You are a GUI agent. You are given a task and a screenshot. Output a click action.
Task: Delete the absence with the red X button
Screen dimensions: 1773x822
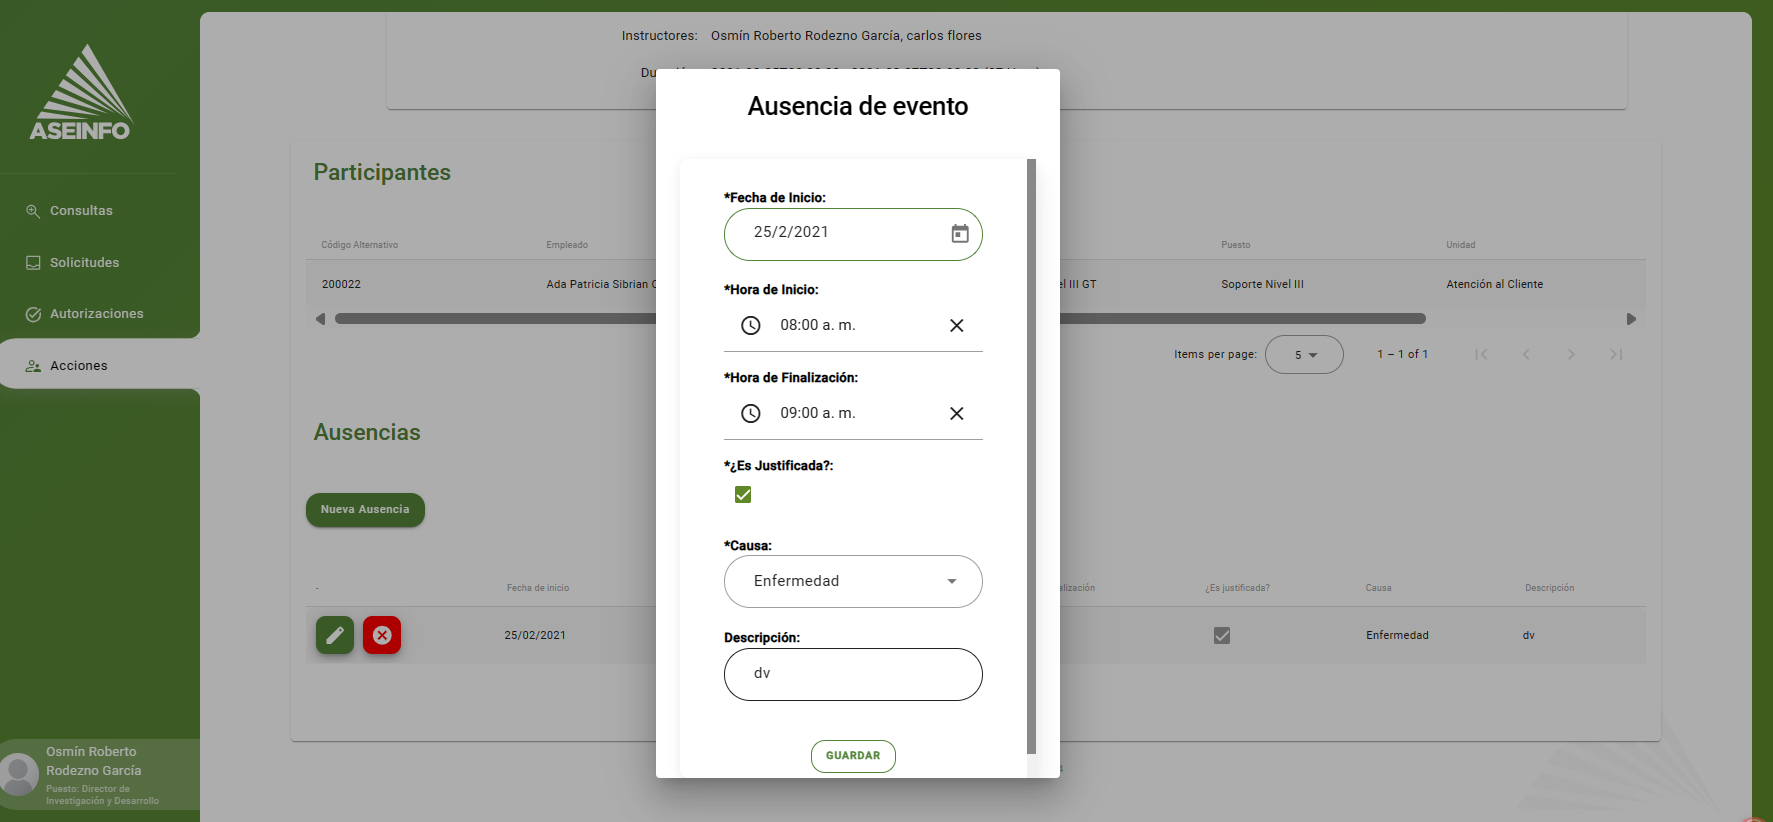coord(382,635)
